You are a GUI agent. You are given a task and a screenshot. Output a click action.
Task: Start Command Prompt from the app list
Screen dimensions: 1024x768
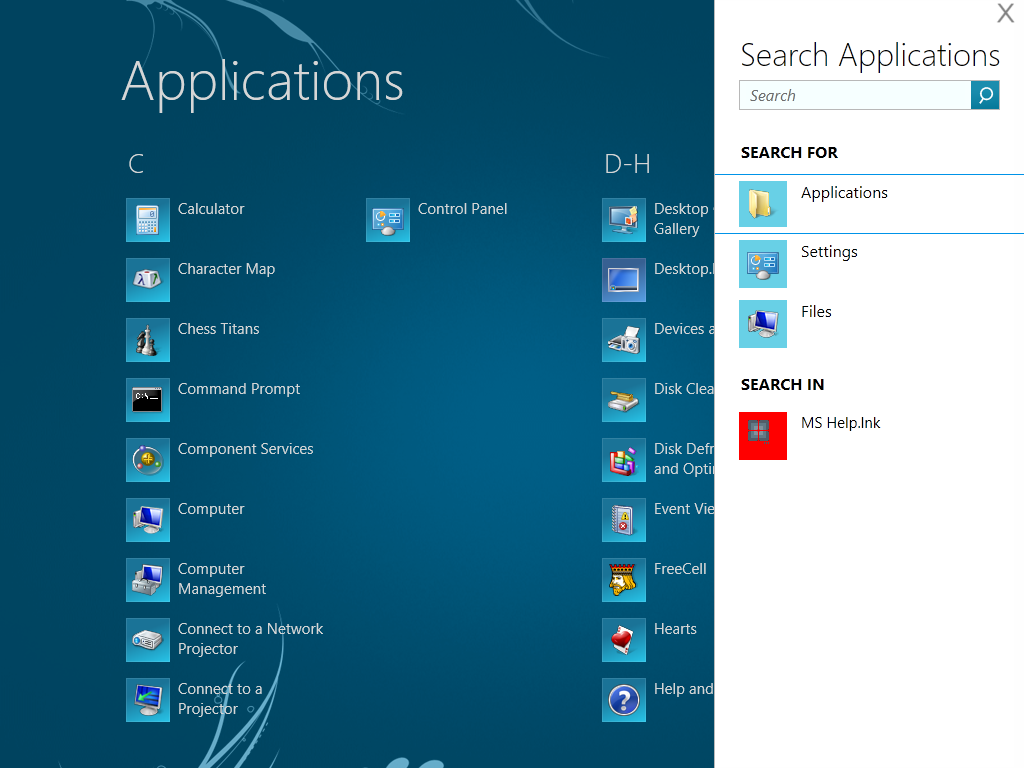click(148, 400)
